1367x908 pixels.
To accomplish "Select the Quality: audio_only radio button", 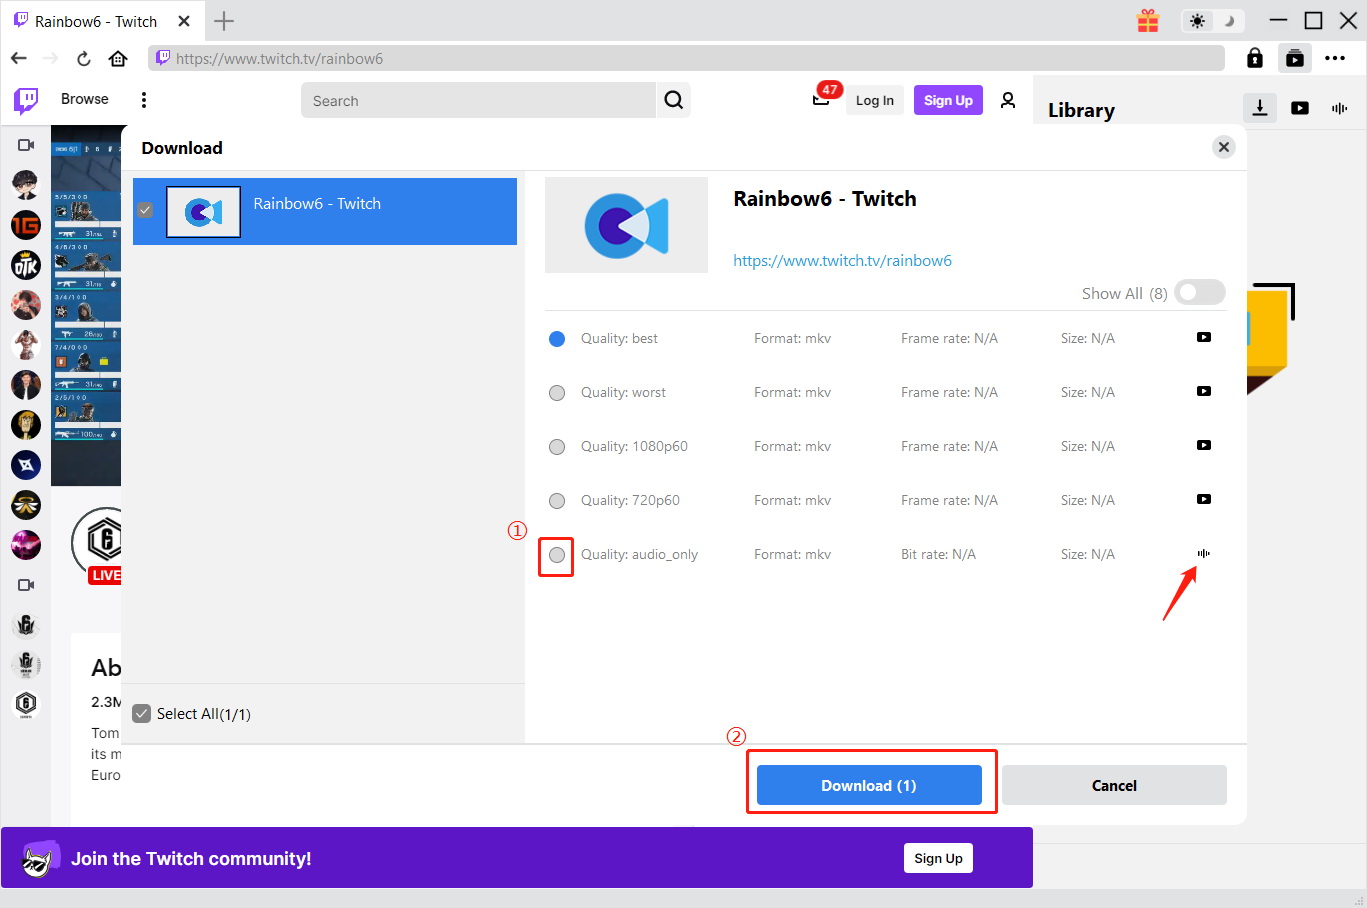I will [x=557, y=555].
